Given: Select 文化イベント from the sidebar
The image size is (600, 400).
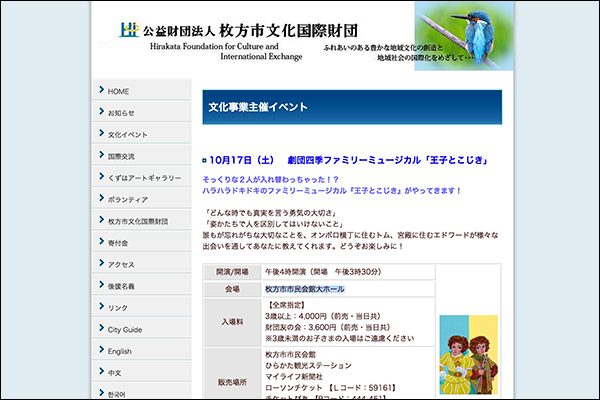Looking at the screenshot, I should click(128, 134).
